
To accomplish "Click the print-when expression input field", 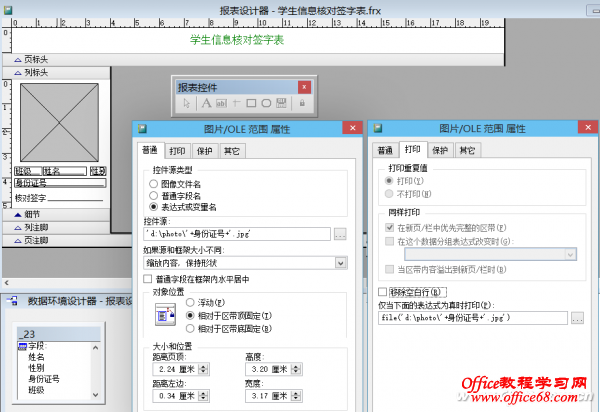I will coord(473,318).
